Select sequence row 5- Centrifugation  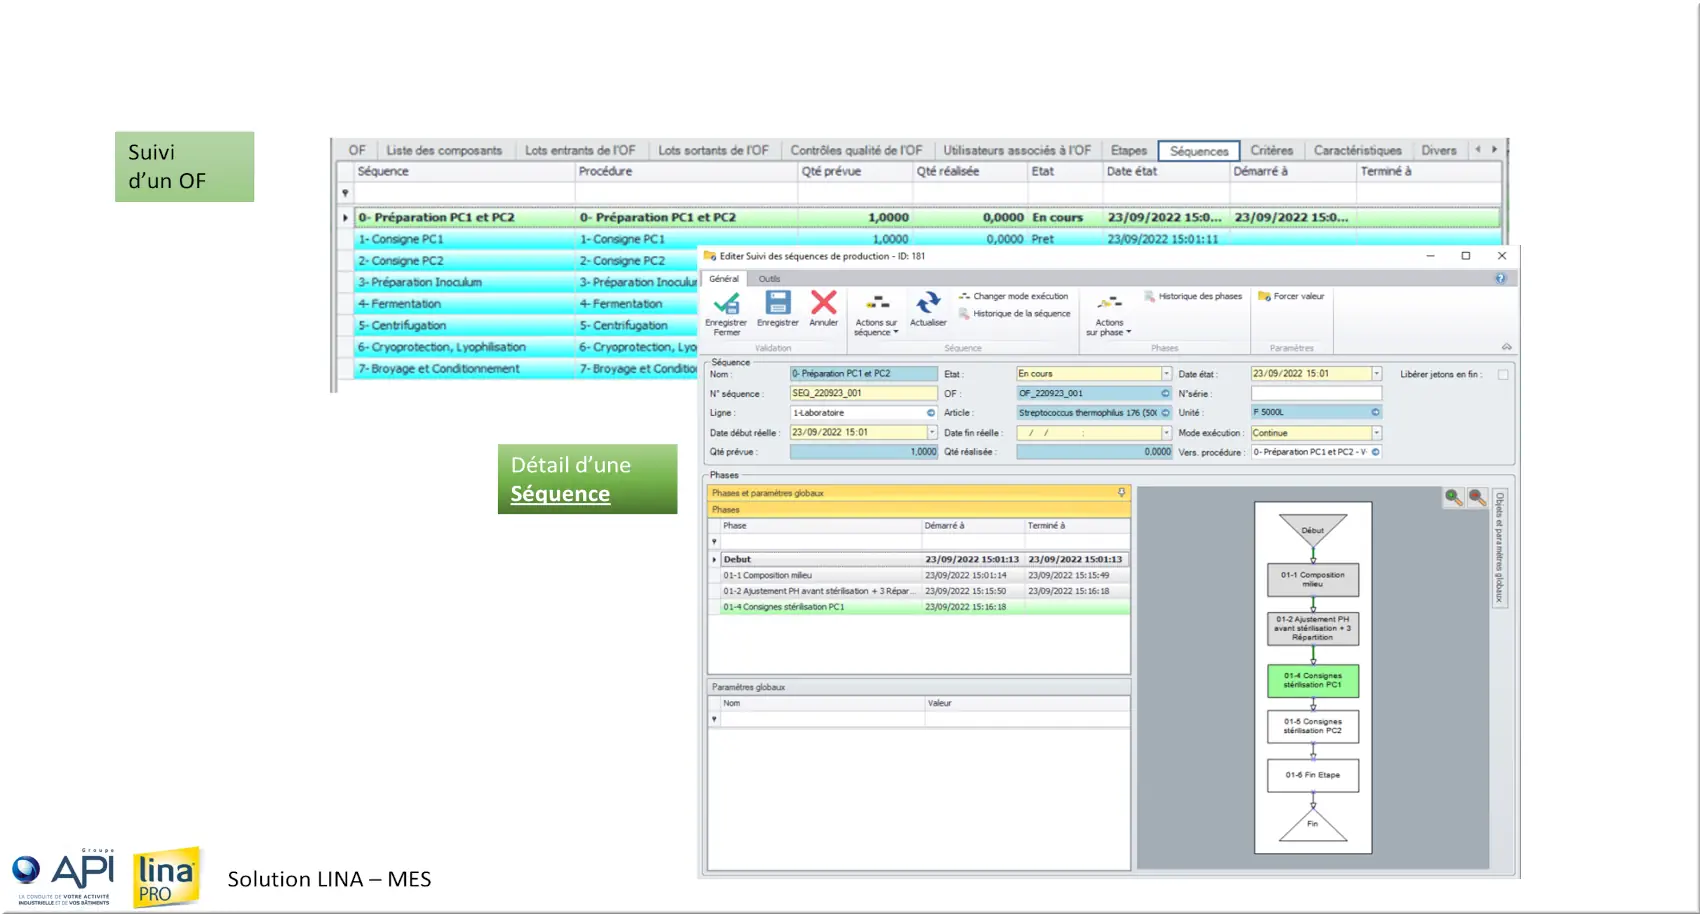[526, 326]
